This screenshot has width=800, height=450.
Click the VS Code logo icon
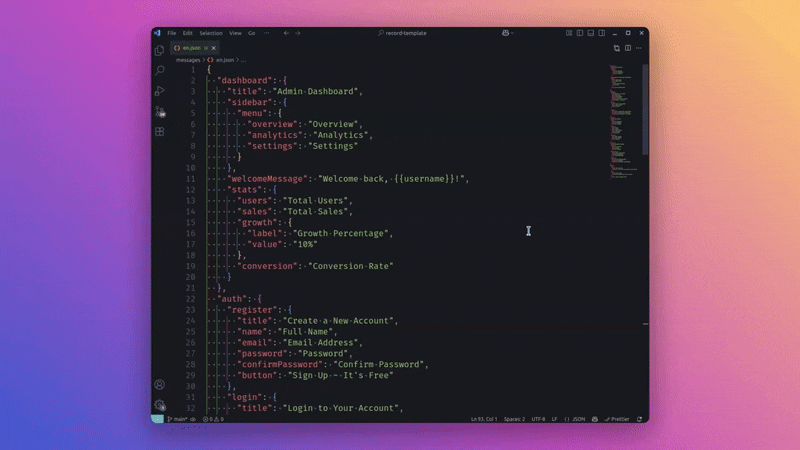point(157,33)
